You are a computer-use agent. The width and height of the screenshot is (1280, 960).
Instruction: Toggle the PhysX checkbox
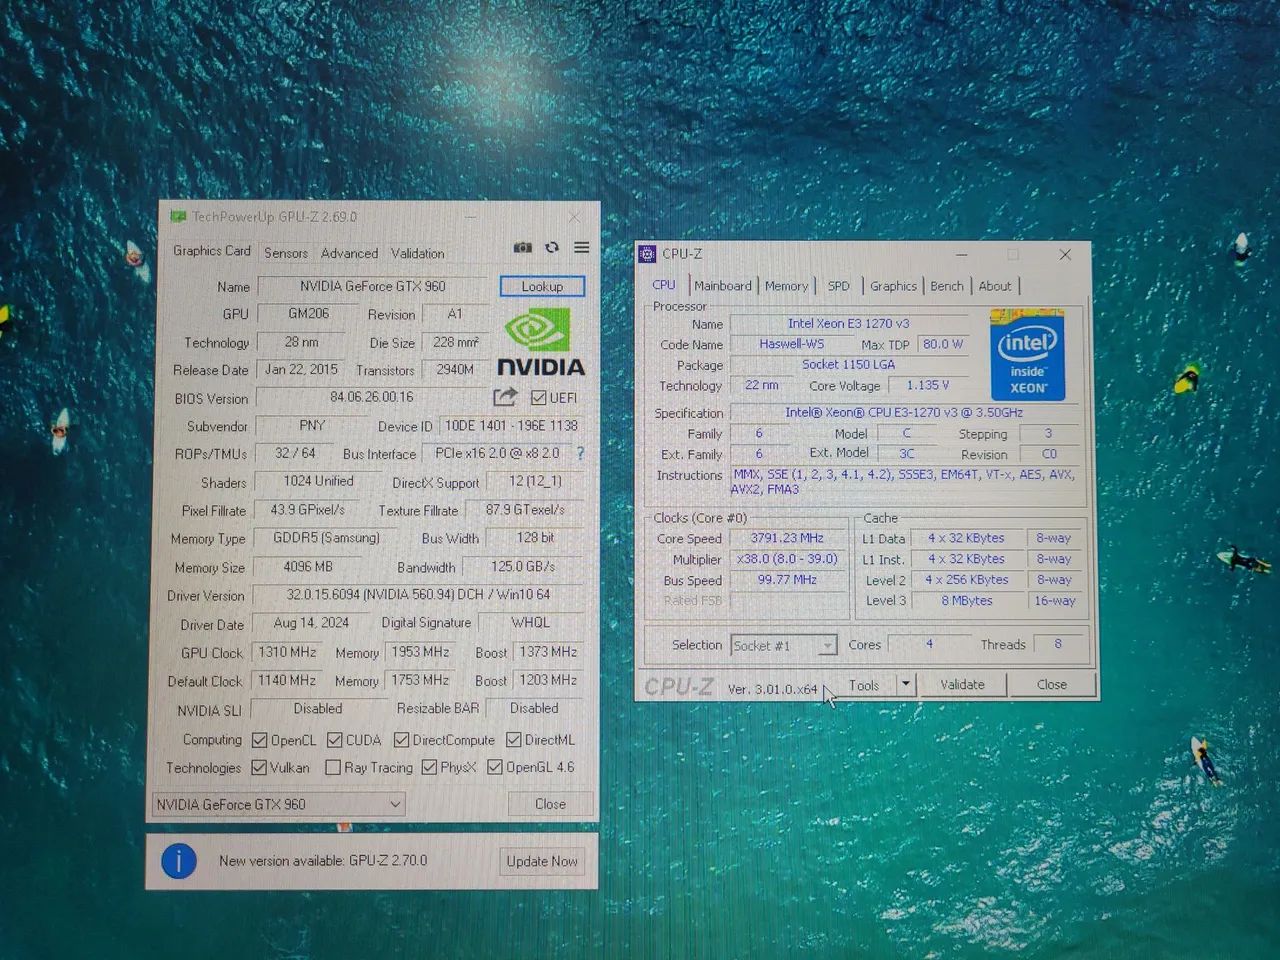[x=430, y=767]
